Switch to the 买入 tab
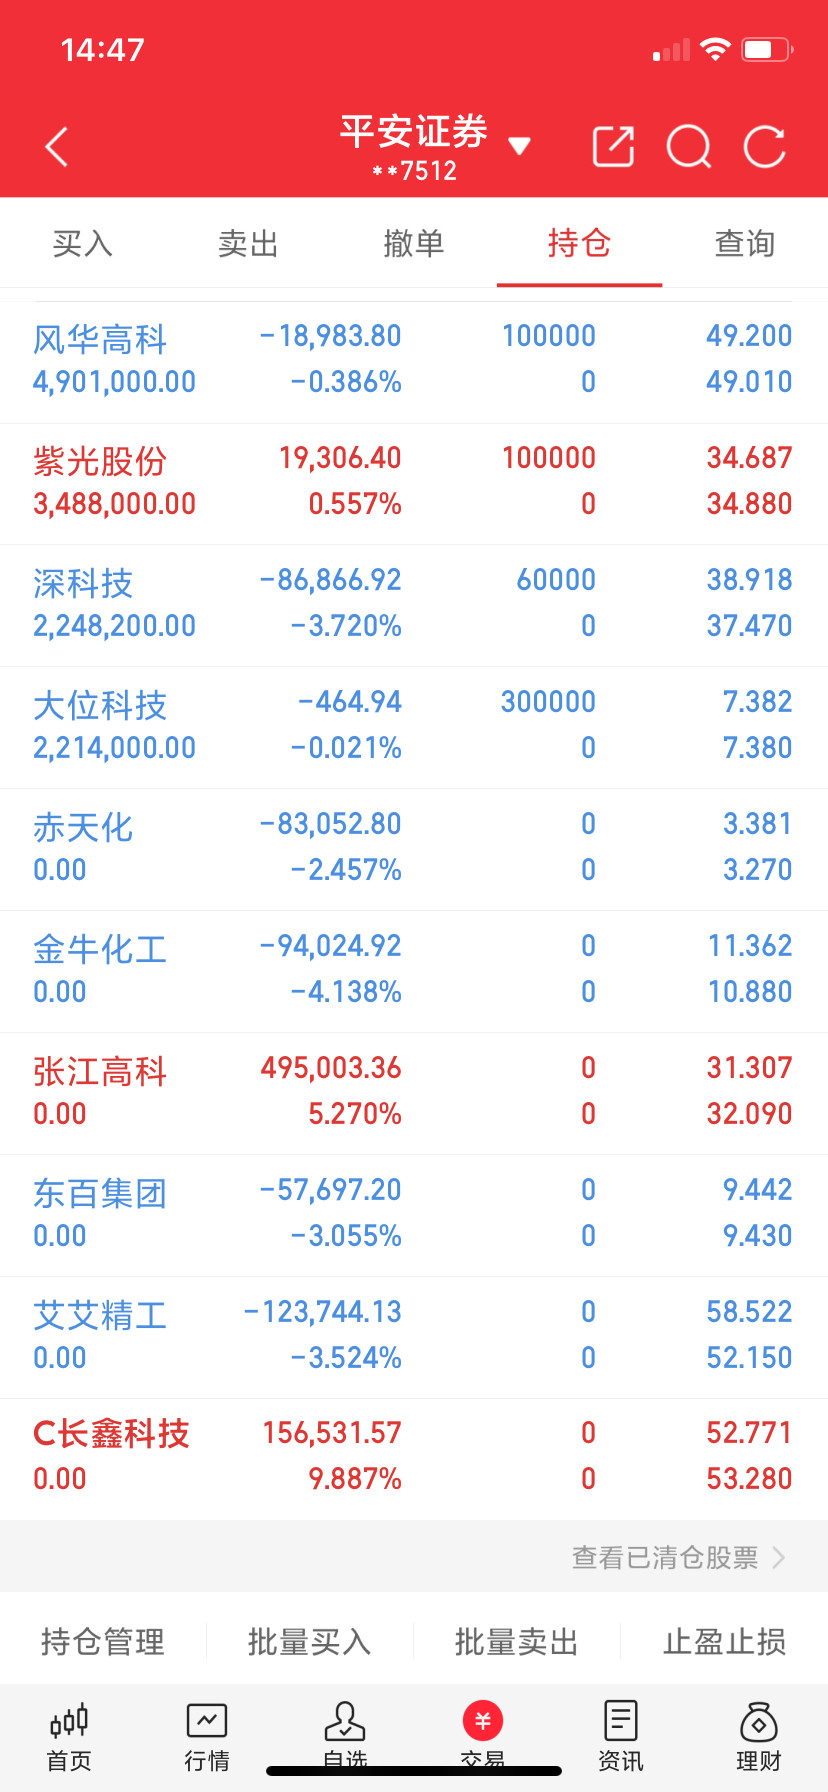 [x=83, y=243]
